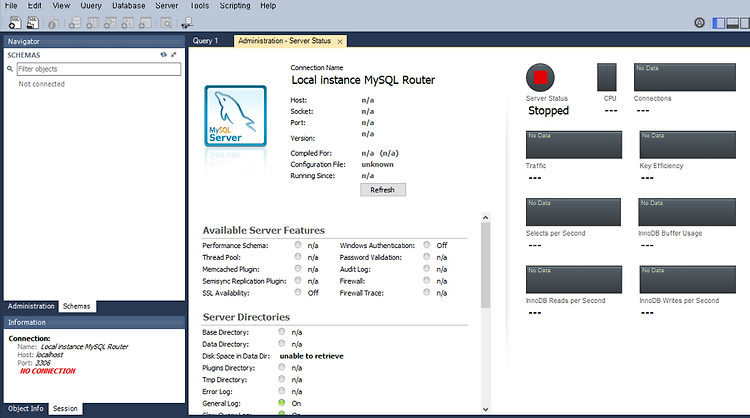This screenshot has width=750, height=418.
Task: Switch to the Administration navigator tab
Action: pos(31,306)
